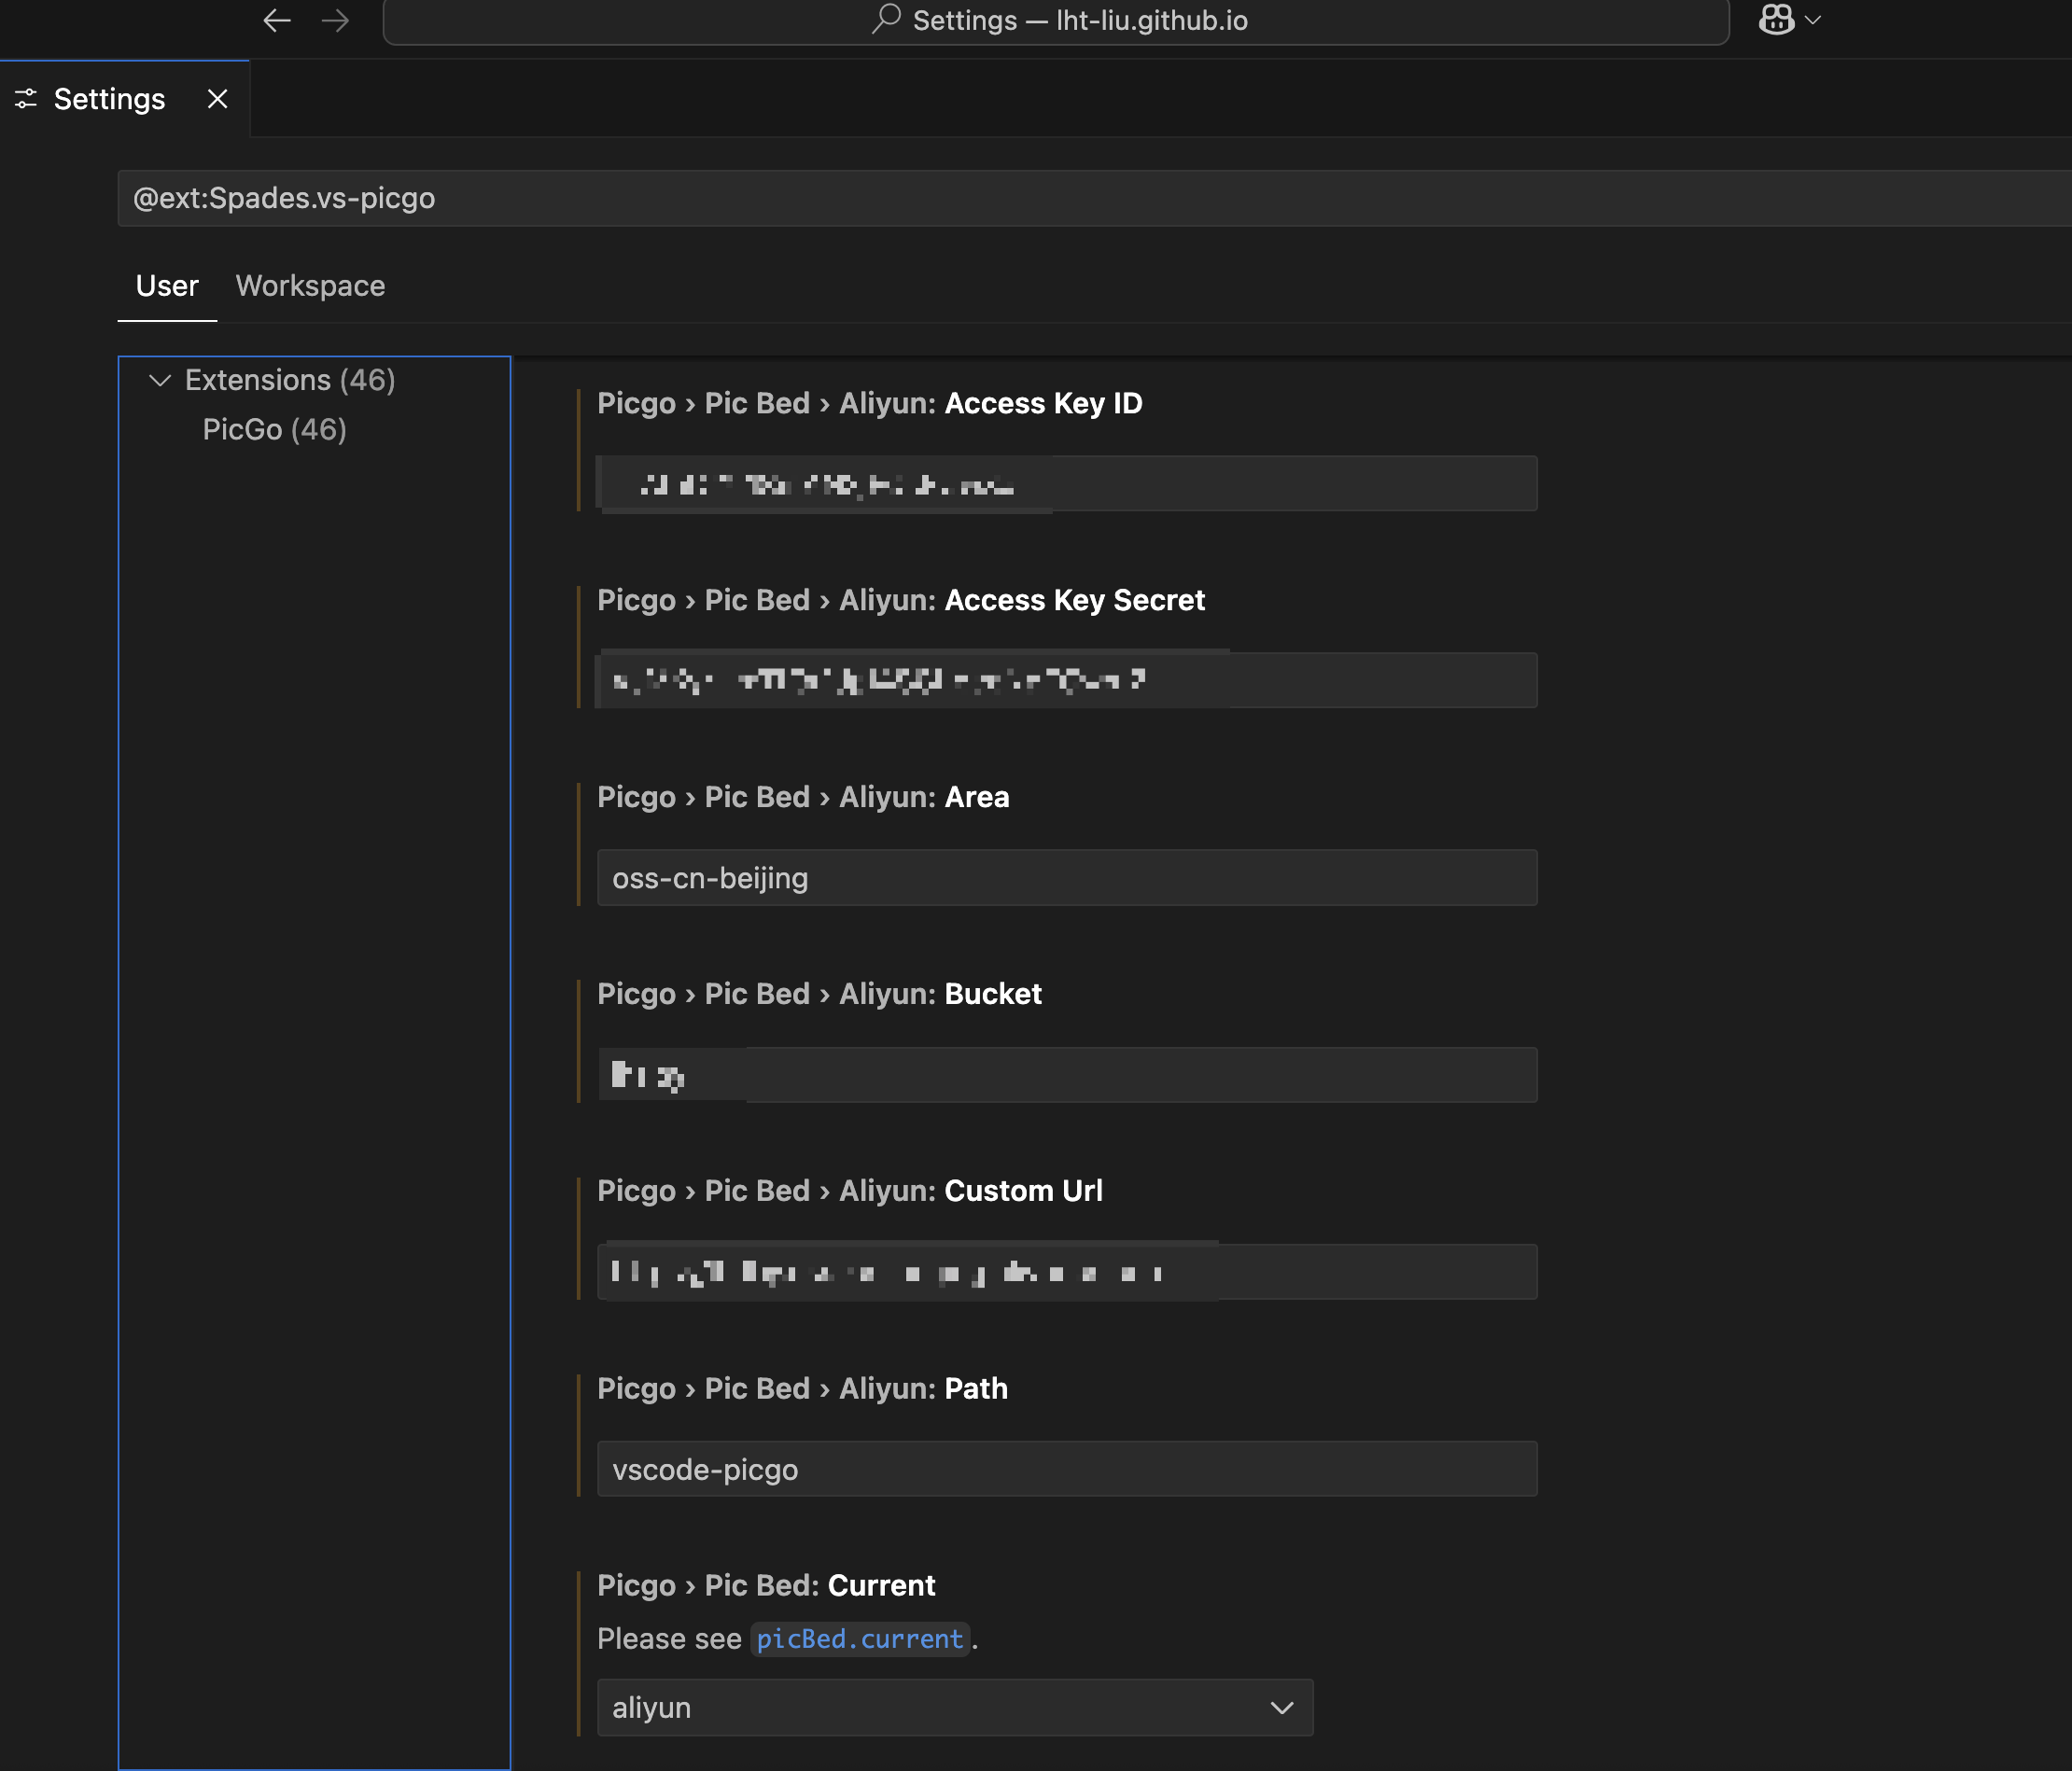Edit the Aliyun Path field vscode-picgo
Screen dimensions: 2072x1771
click(x=1067, y=1469)
